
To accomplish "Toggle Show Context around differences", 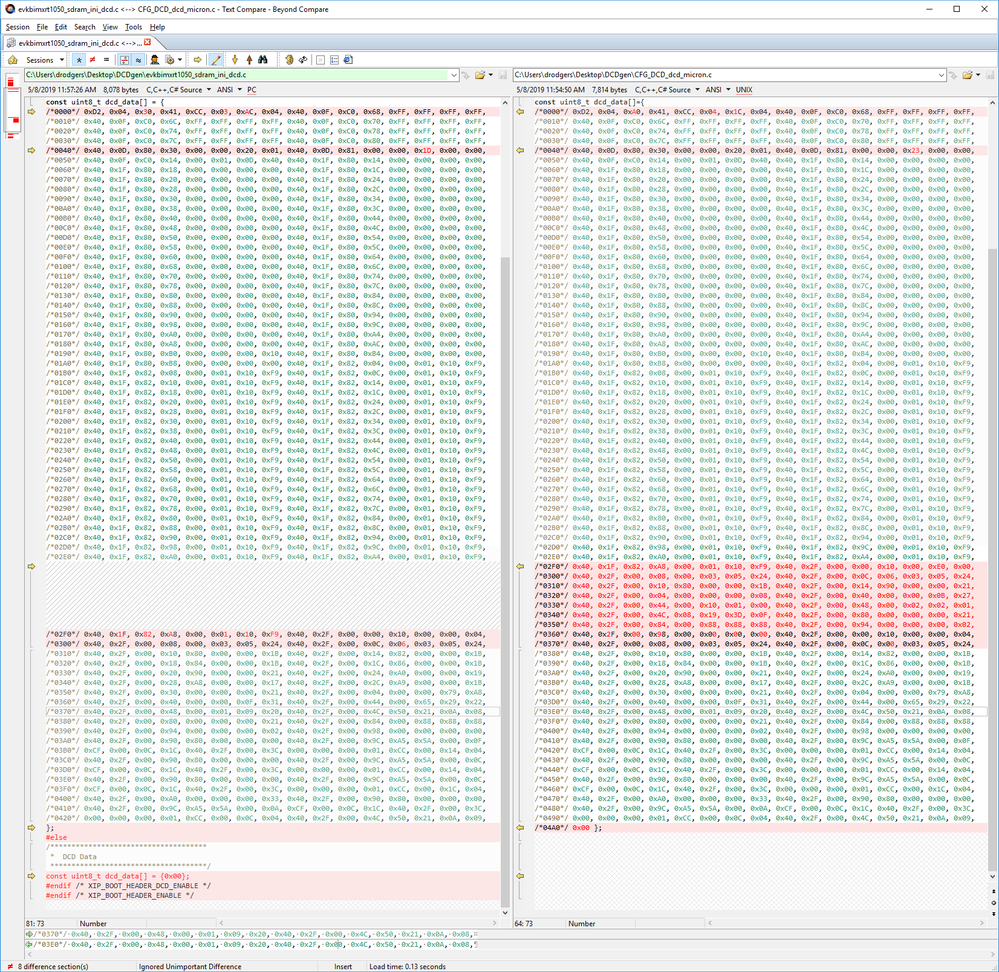I will 124,60.
